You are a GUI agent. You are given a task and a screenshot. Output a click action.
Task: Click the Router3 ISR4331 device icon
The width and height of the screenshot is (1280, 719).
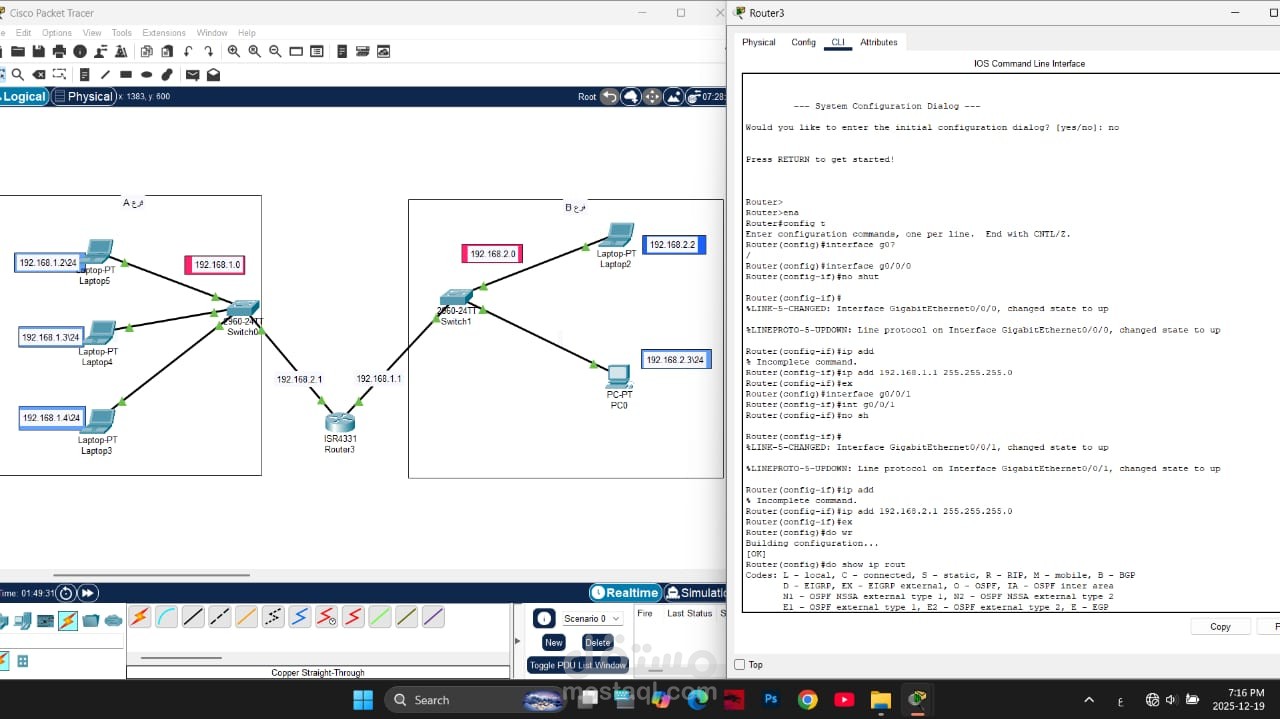[340, 422]
